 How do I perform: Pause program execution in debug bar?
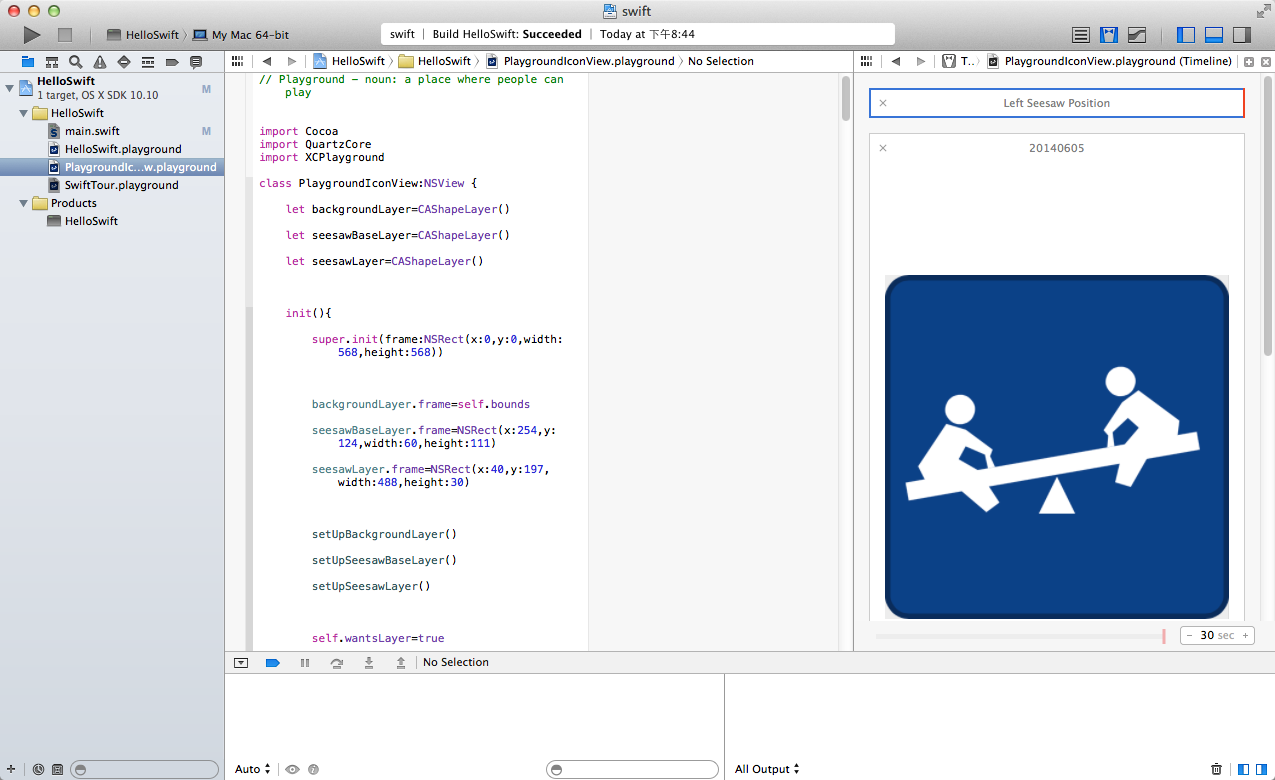[x=305, y=662]
